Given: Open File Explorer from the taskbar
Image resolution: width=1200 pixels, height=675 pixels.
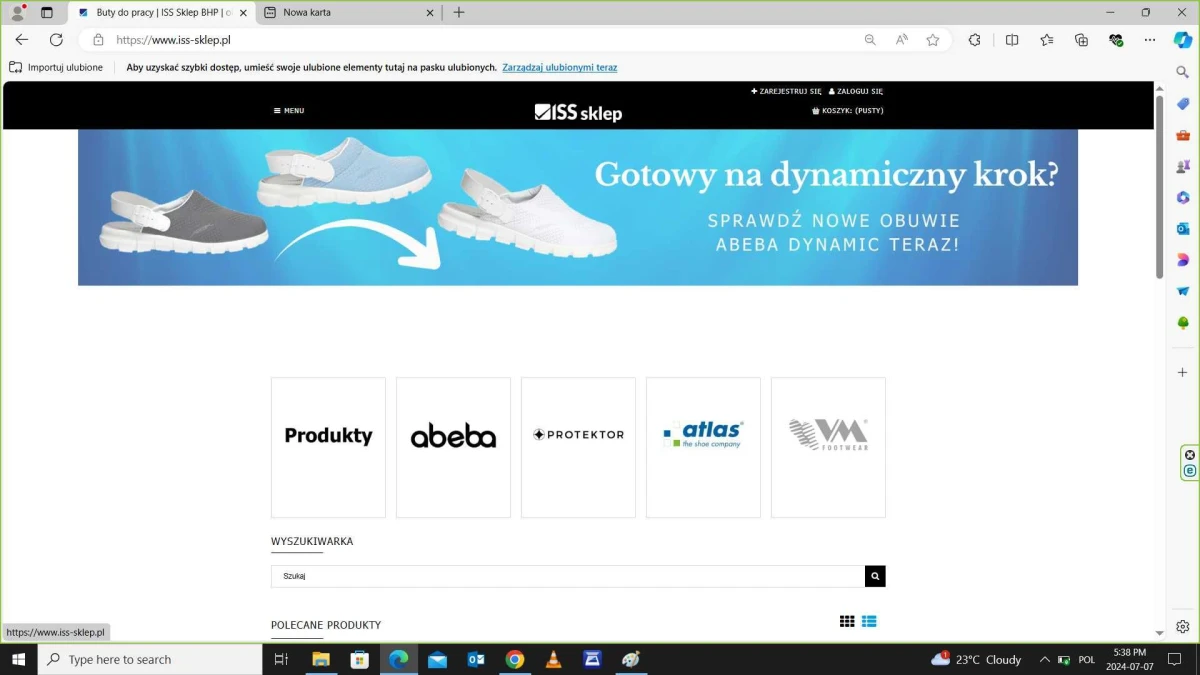Looking at the screenshot, I should [x=321, y=659].
